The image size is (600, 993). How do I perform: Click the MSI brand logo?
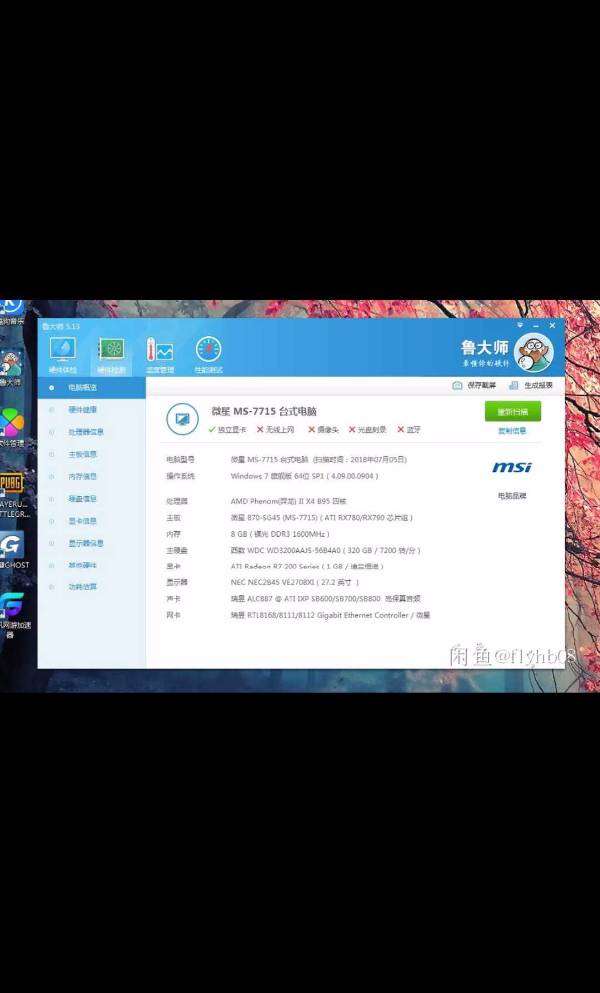tap(512, 467)
